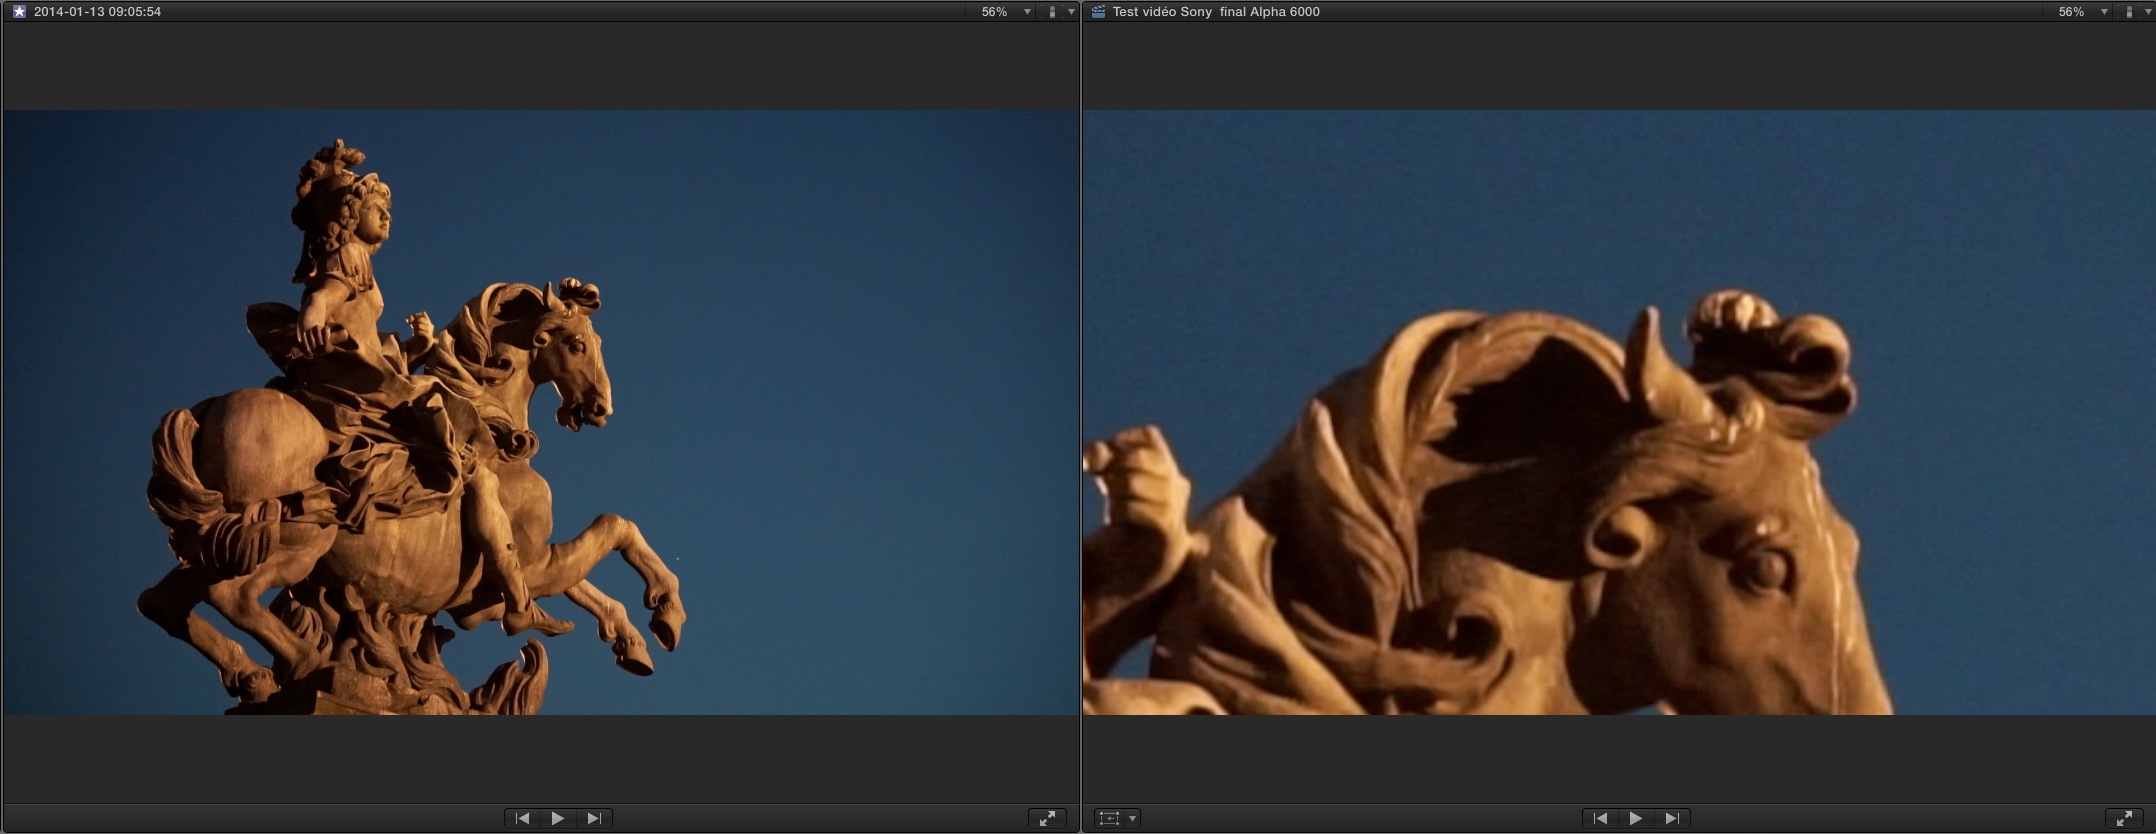This screenshot has width=2156, height=834.
Task: Play the Test vidéo Sony project viewer
Action: (1636, 818)
